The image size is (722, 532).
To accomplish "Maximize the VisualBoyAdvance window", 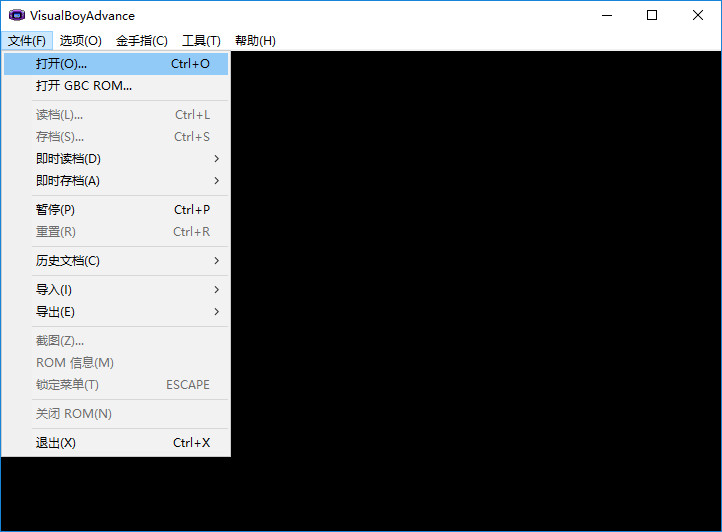I will (x=652, y=15).
